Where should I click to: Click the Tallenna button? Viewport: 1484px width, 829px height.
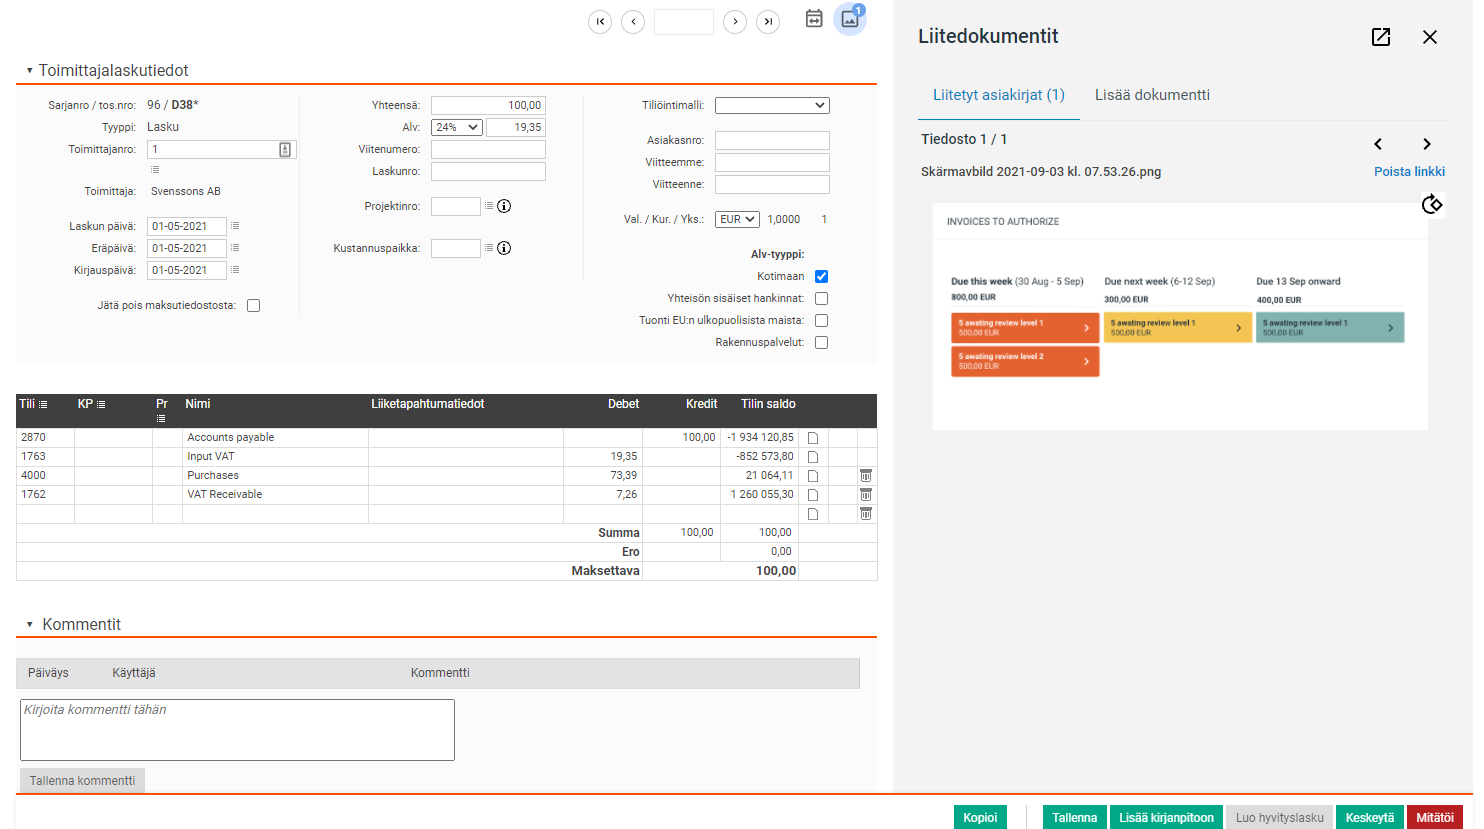(1074, 817)
